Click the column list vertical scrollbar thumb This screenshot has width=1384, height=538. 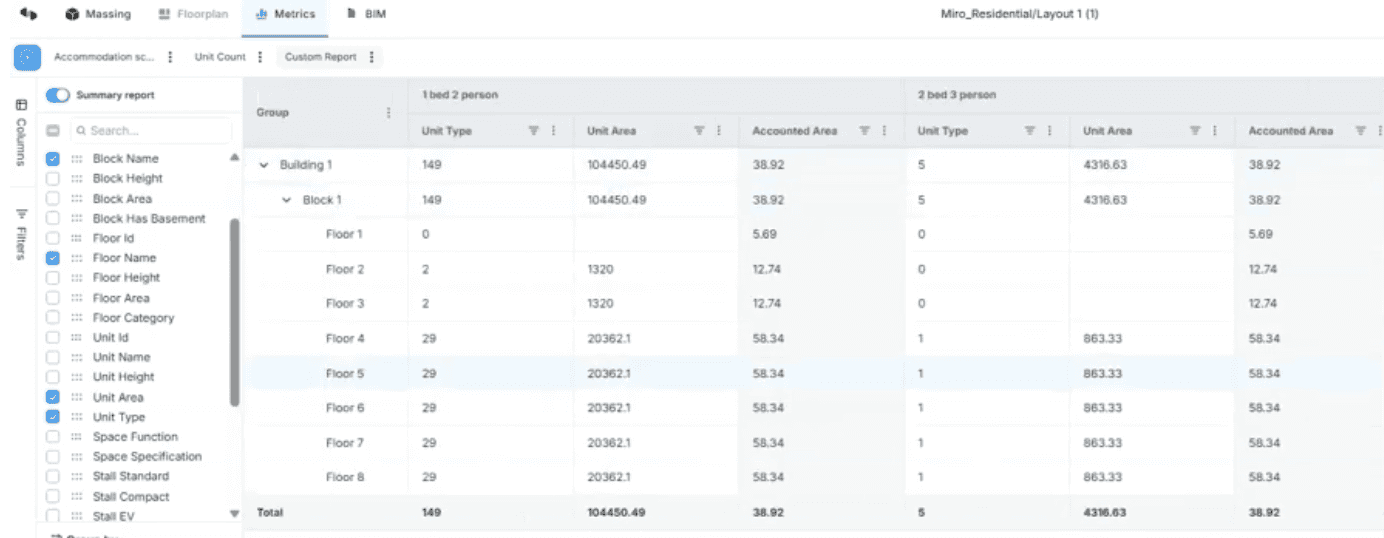[x=235, y=313]
